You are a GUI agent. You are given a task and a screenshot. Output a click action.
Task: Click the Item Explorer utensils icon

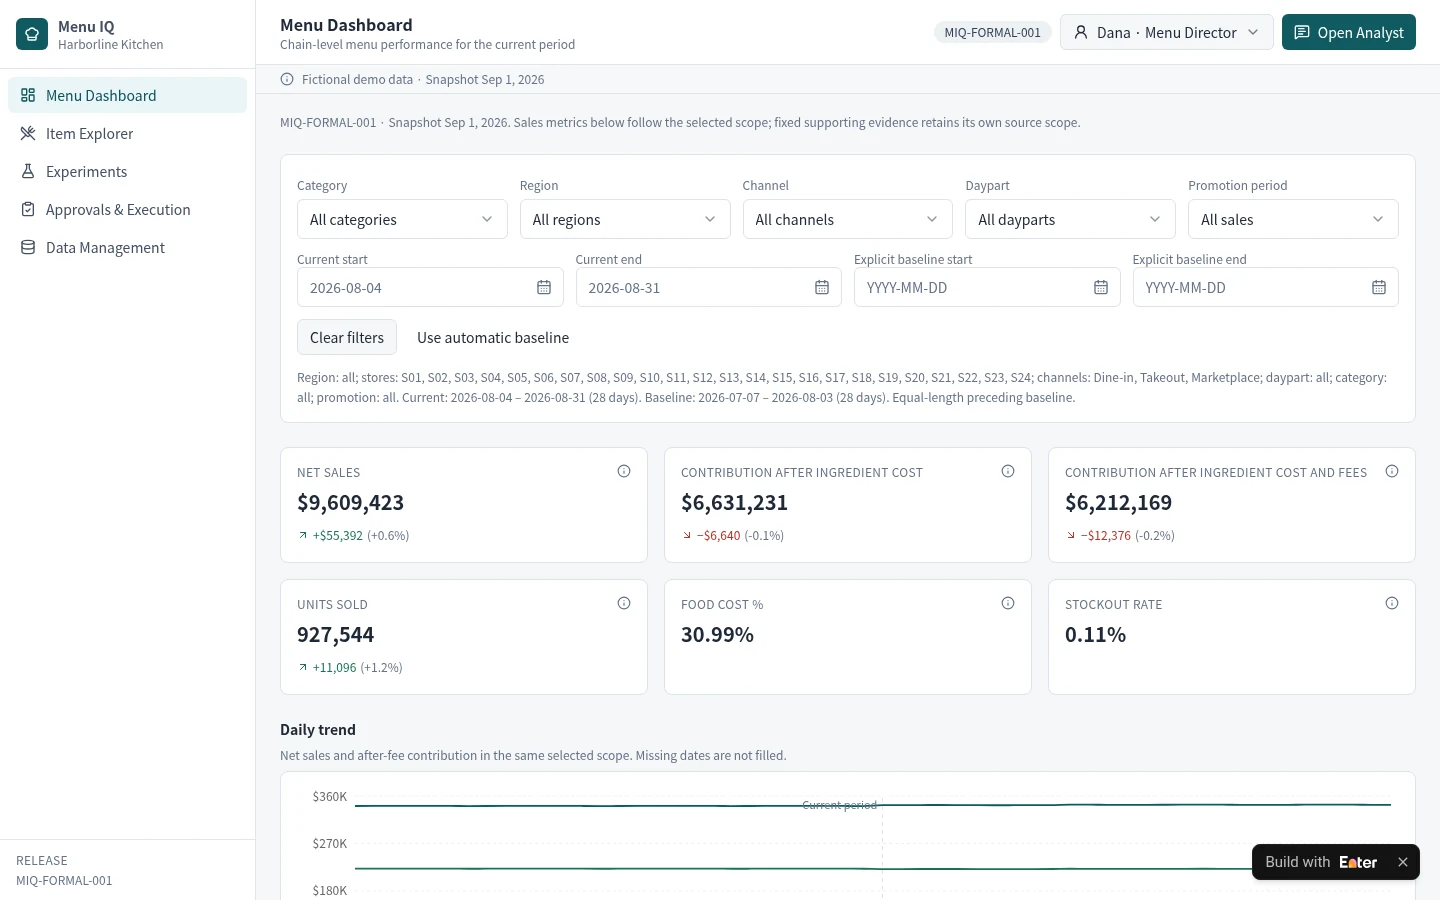pos(28,133)
